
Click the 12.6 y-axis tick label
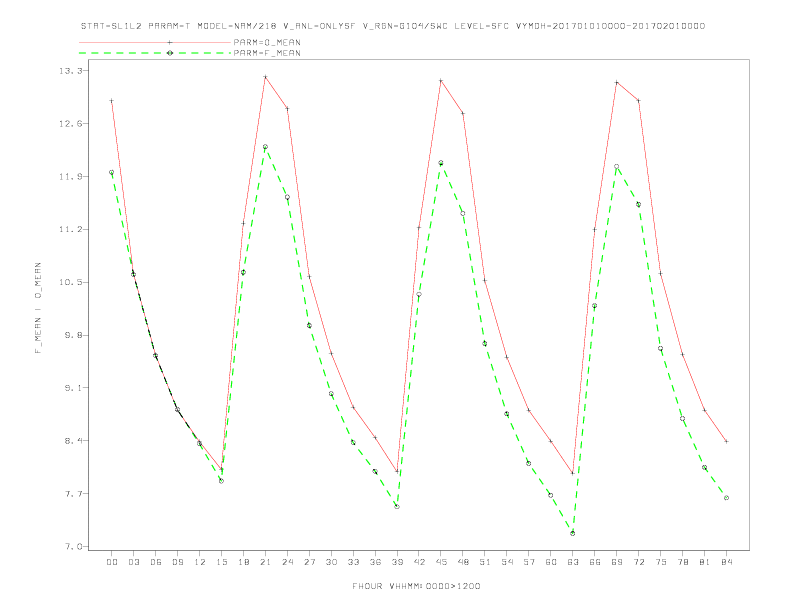coord(69,124)
